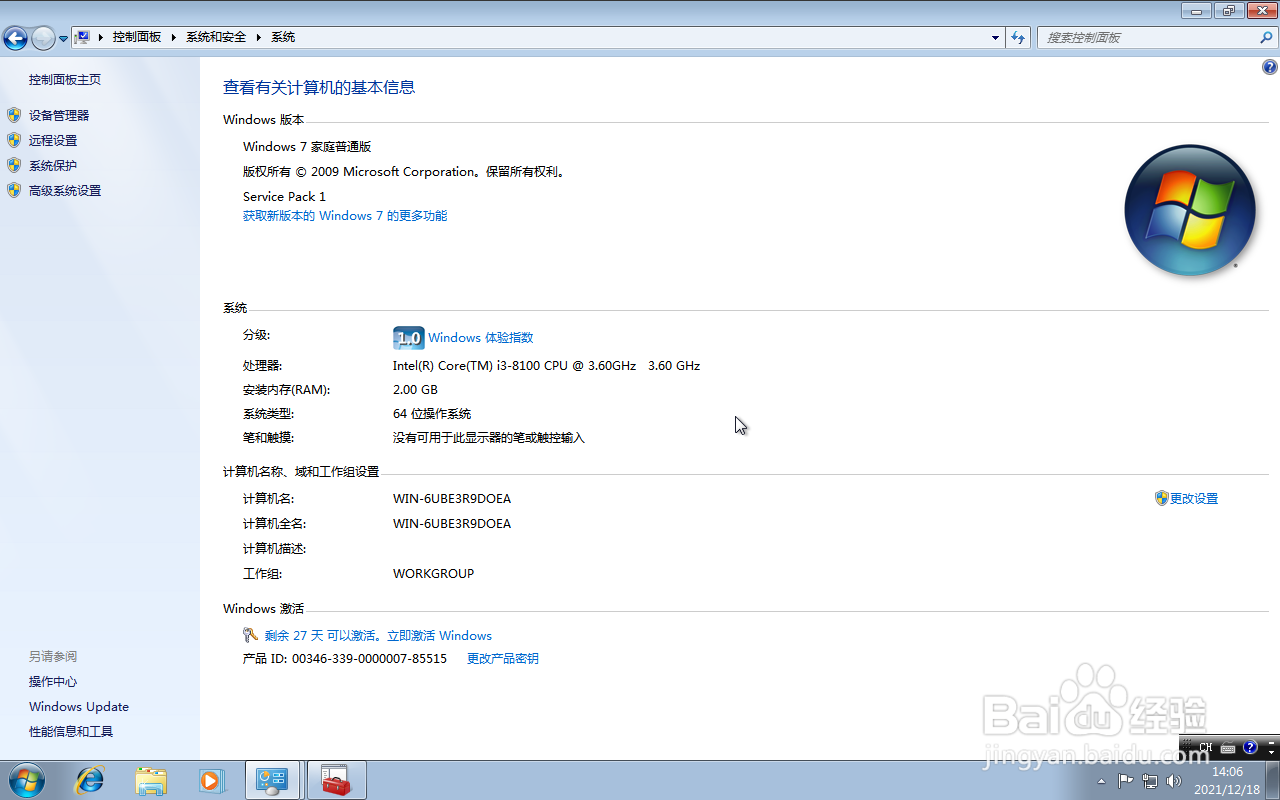Click 获取新版本的 Windows 7 的更多功能 link
The height and width of the screenshot is (800, 1280).
(345, 215)
